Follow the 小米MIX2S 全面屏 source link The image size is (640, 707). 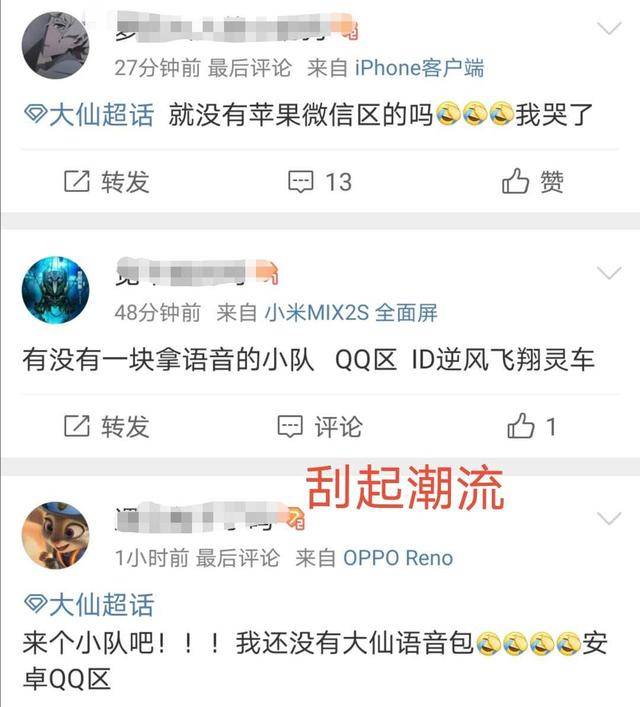click(x=351, y=312)
